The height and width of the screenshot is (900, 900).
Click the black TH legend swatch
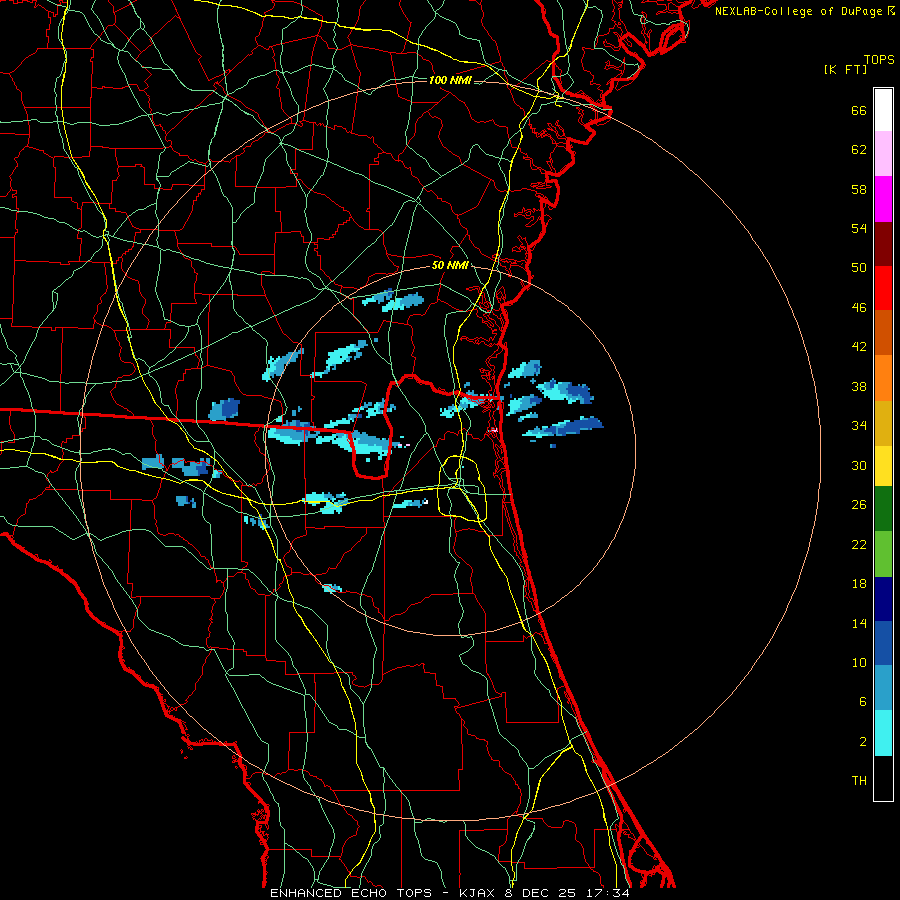pyautogui.click(x=883, y=778)
